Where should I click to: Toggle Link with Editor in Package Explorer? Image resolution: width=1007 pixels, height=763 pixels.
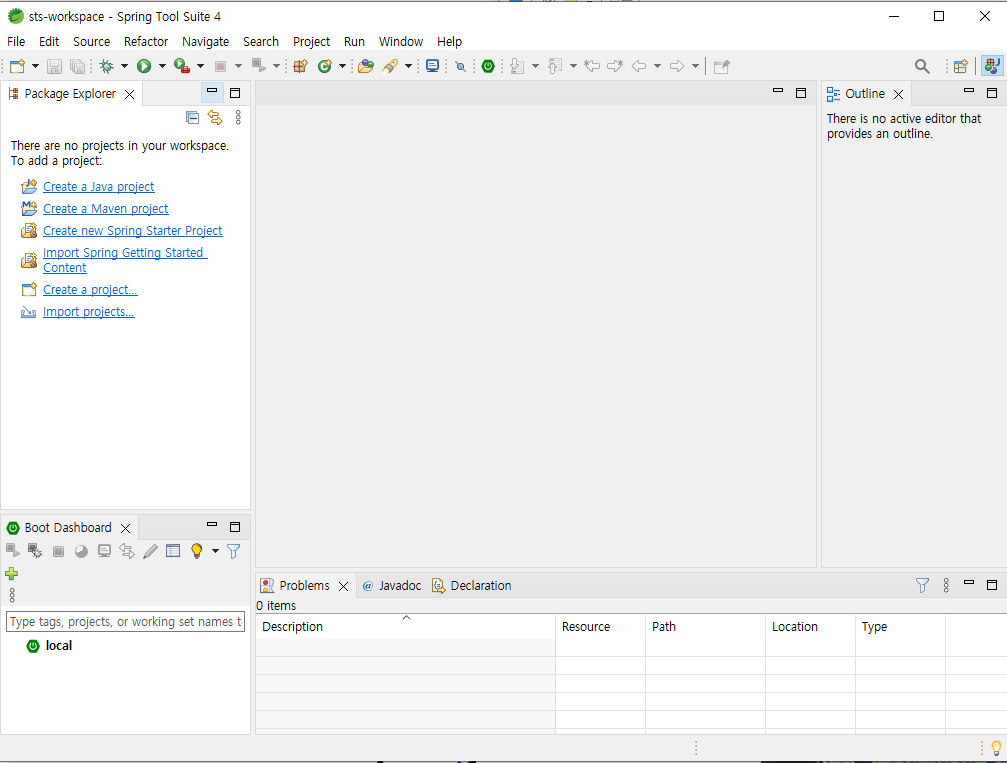(x=215, y=118)
